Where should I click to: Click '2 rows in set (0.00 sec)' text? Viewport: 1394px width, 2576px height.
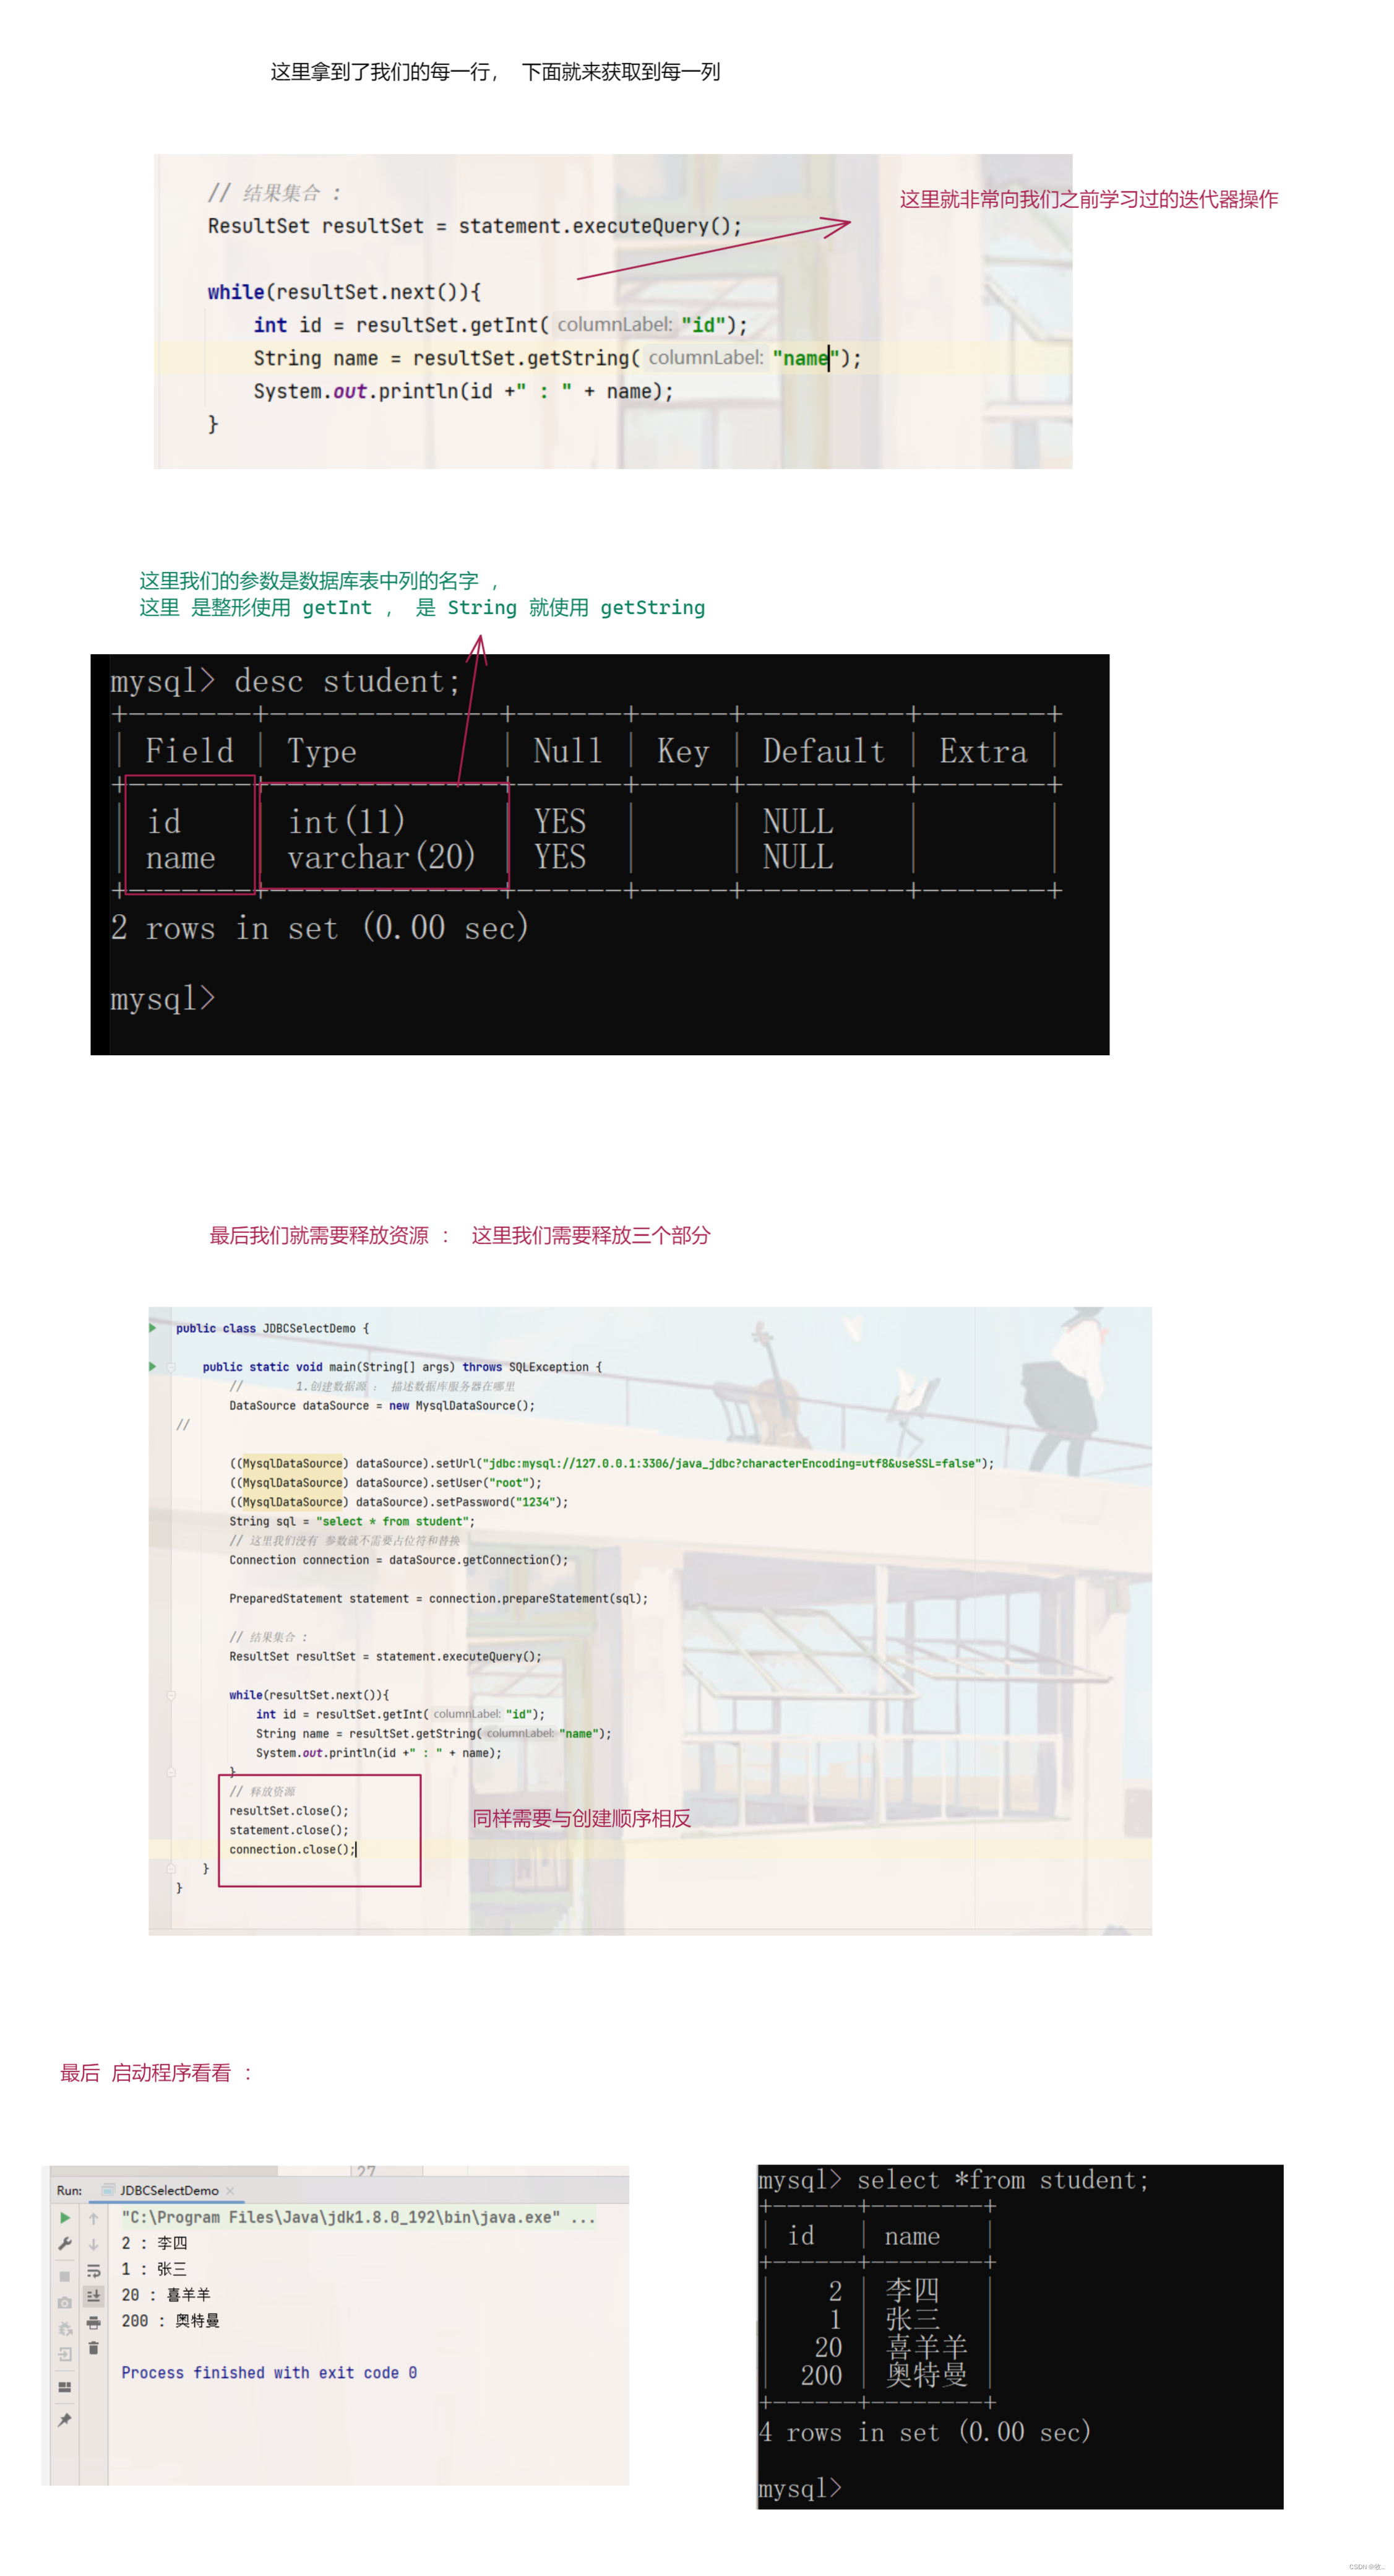click(x=319, y=928)
